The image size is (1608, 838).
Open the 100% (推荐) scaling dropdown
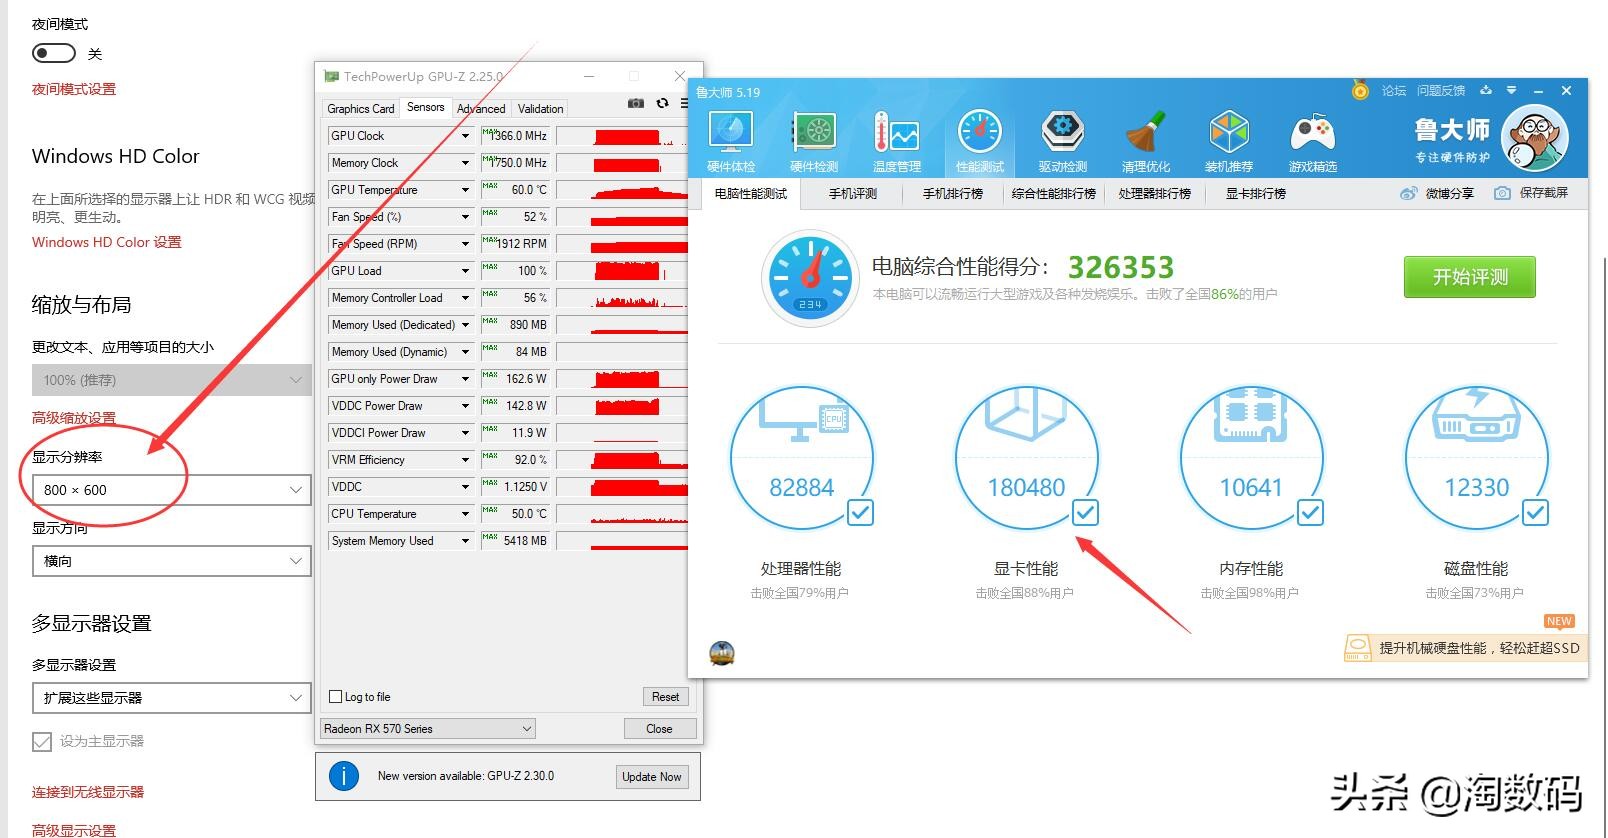(172, 380)
